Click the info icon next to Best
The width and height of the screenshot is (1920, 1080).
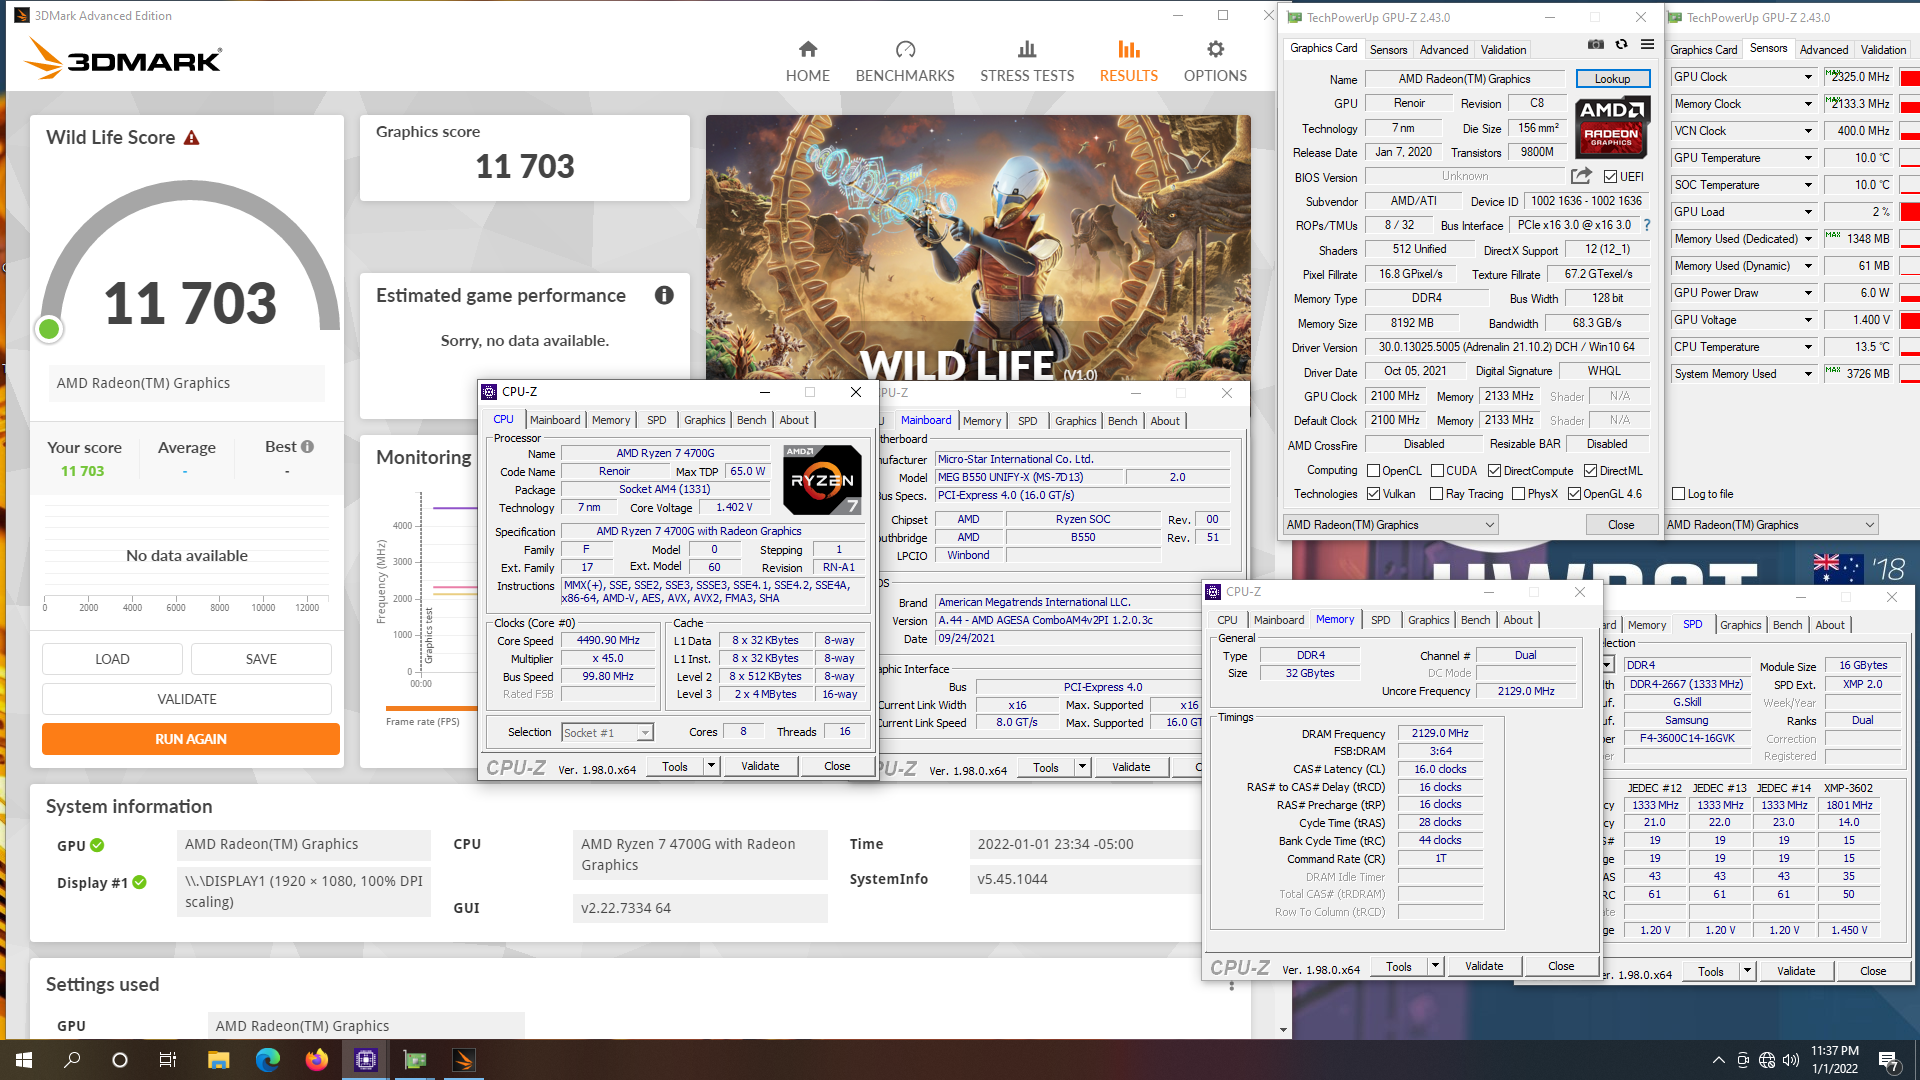pos(308,447)
